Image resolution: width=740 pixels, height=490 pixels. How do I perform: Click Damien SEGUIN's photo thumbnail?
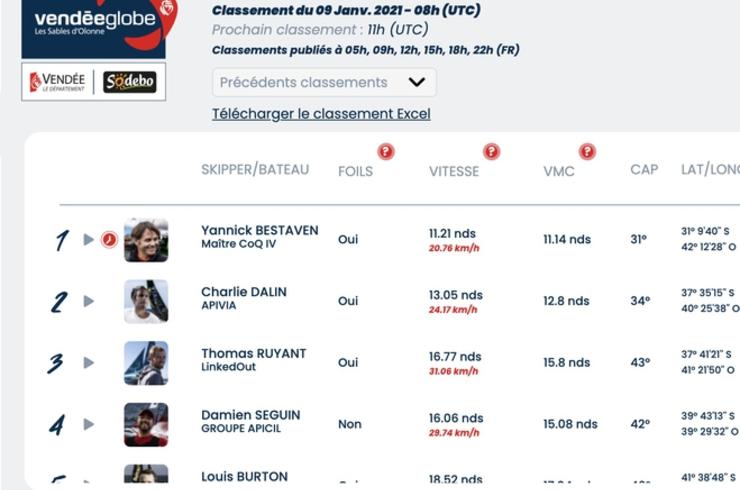point(146,424)
